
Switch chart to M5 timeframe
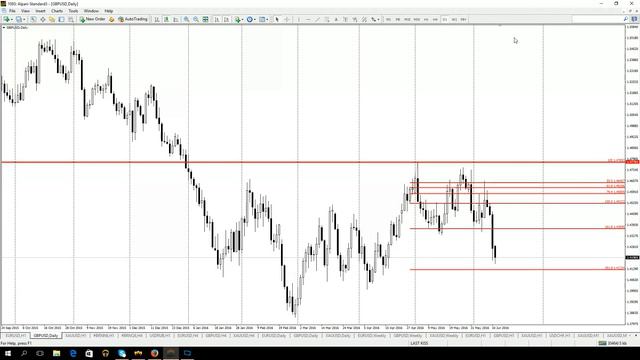398,19
